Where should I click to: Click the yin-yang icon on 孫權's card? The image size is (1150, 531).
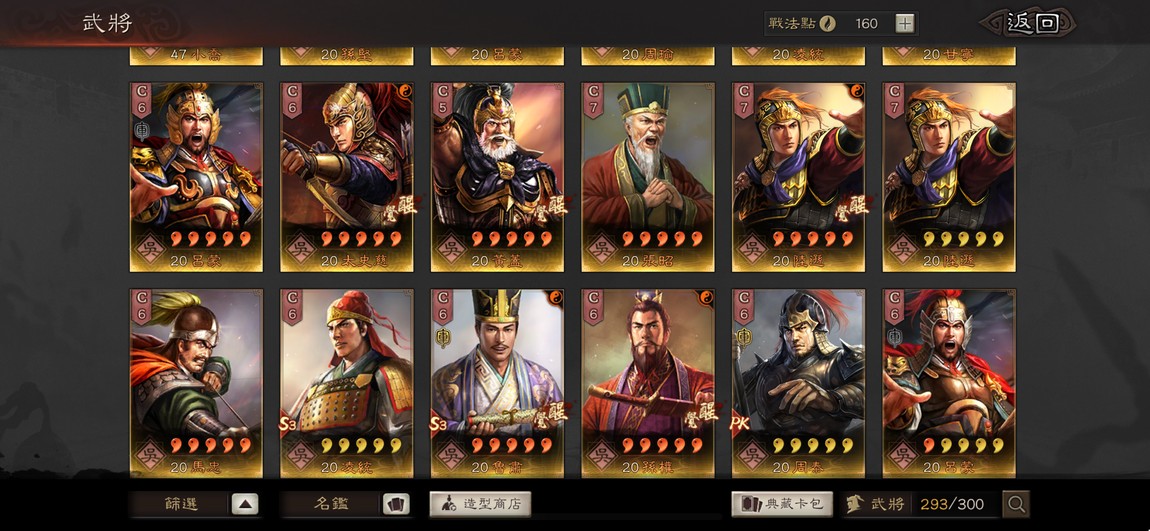(x=706, y=297)
